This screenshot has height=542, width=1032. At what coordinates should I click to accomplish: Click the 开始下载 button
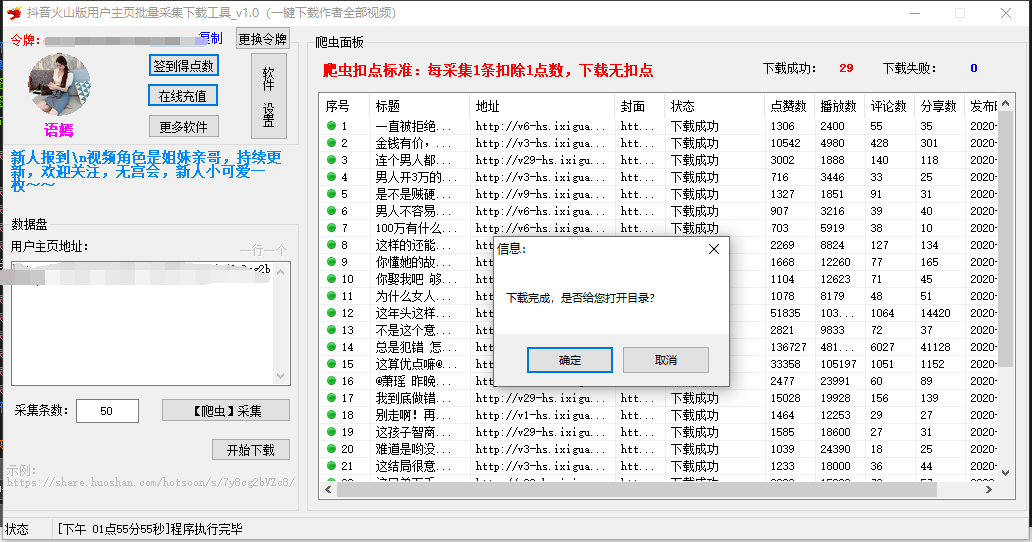[250, 450]
